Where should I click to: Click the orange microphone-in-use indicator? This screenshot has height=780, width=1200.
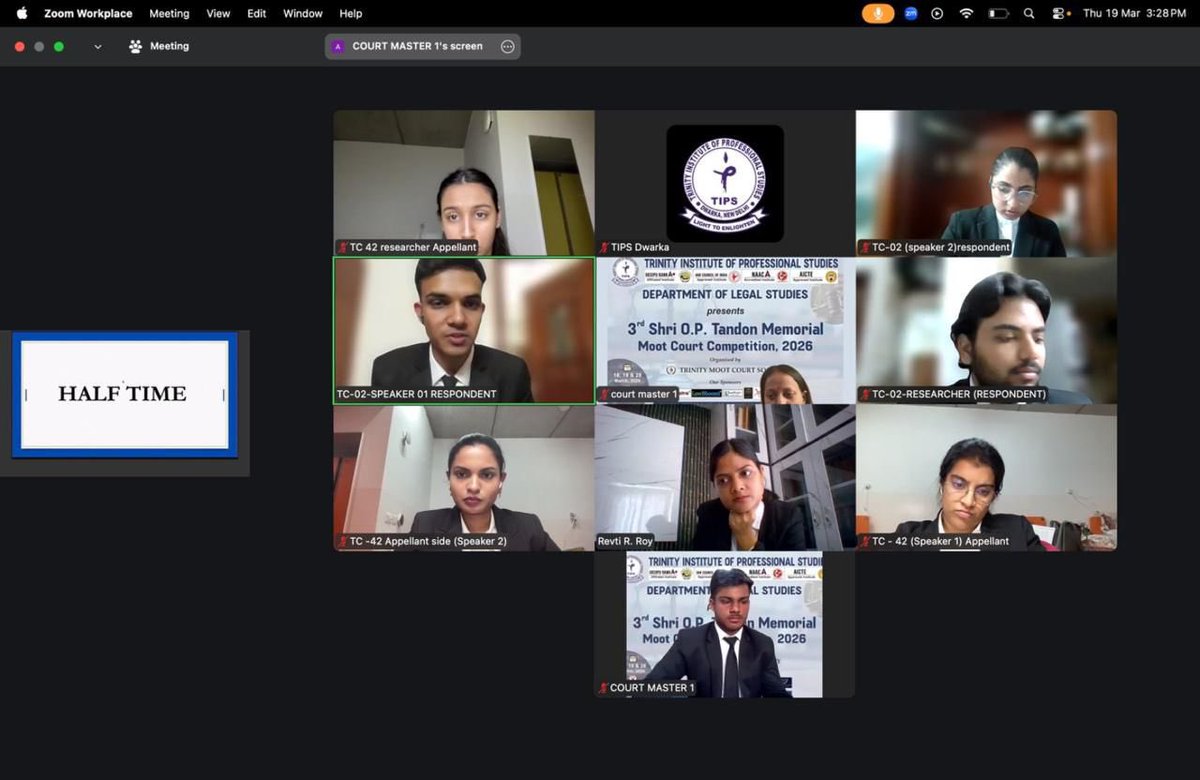pyautogui.click(x=878, y=13)
